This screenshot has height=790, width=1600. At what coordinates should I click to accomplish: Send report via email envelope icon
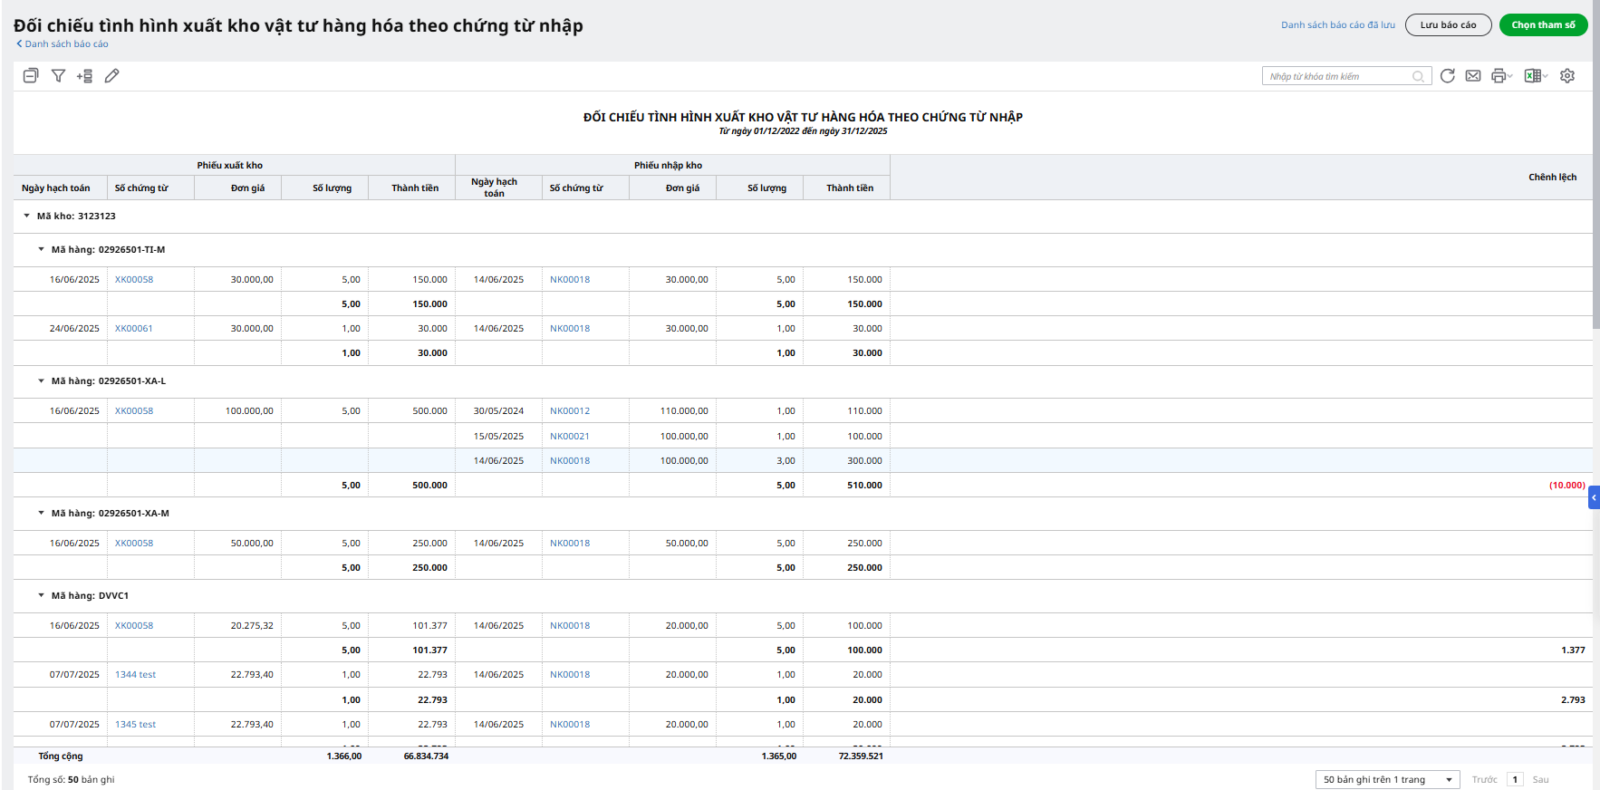(1473, 76)
